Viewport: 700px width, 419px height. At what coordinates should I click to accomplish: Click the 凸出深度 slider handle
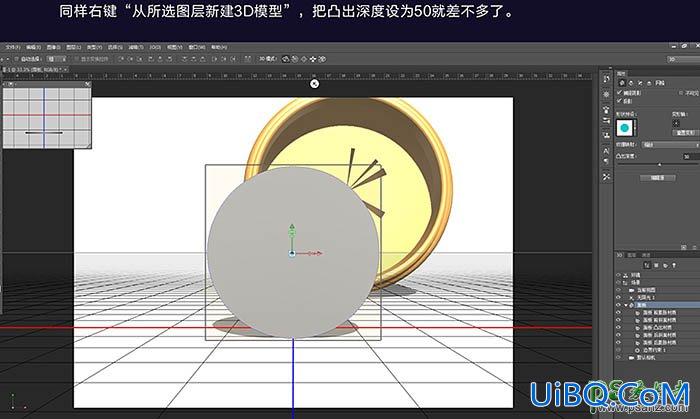pos(660,165)
